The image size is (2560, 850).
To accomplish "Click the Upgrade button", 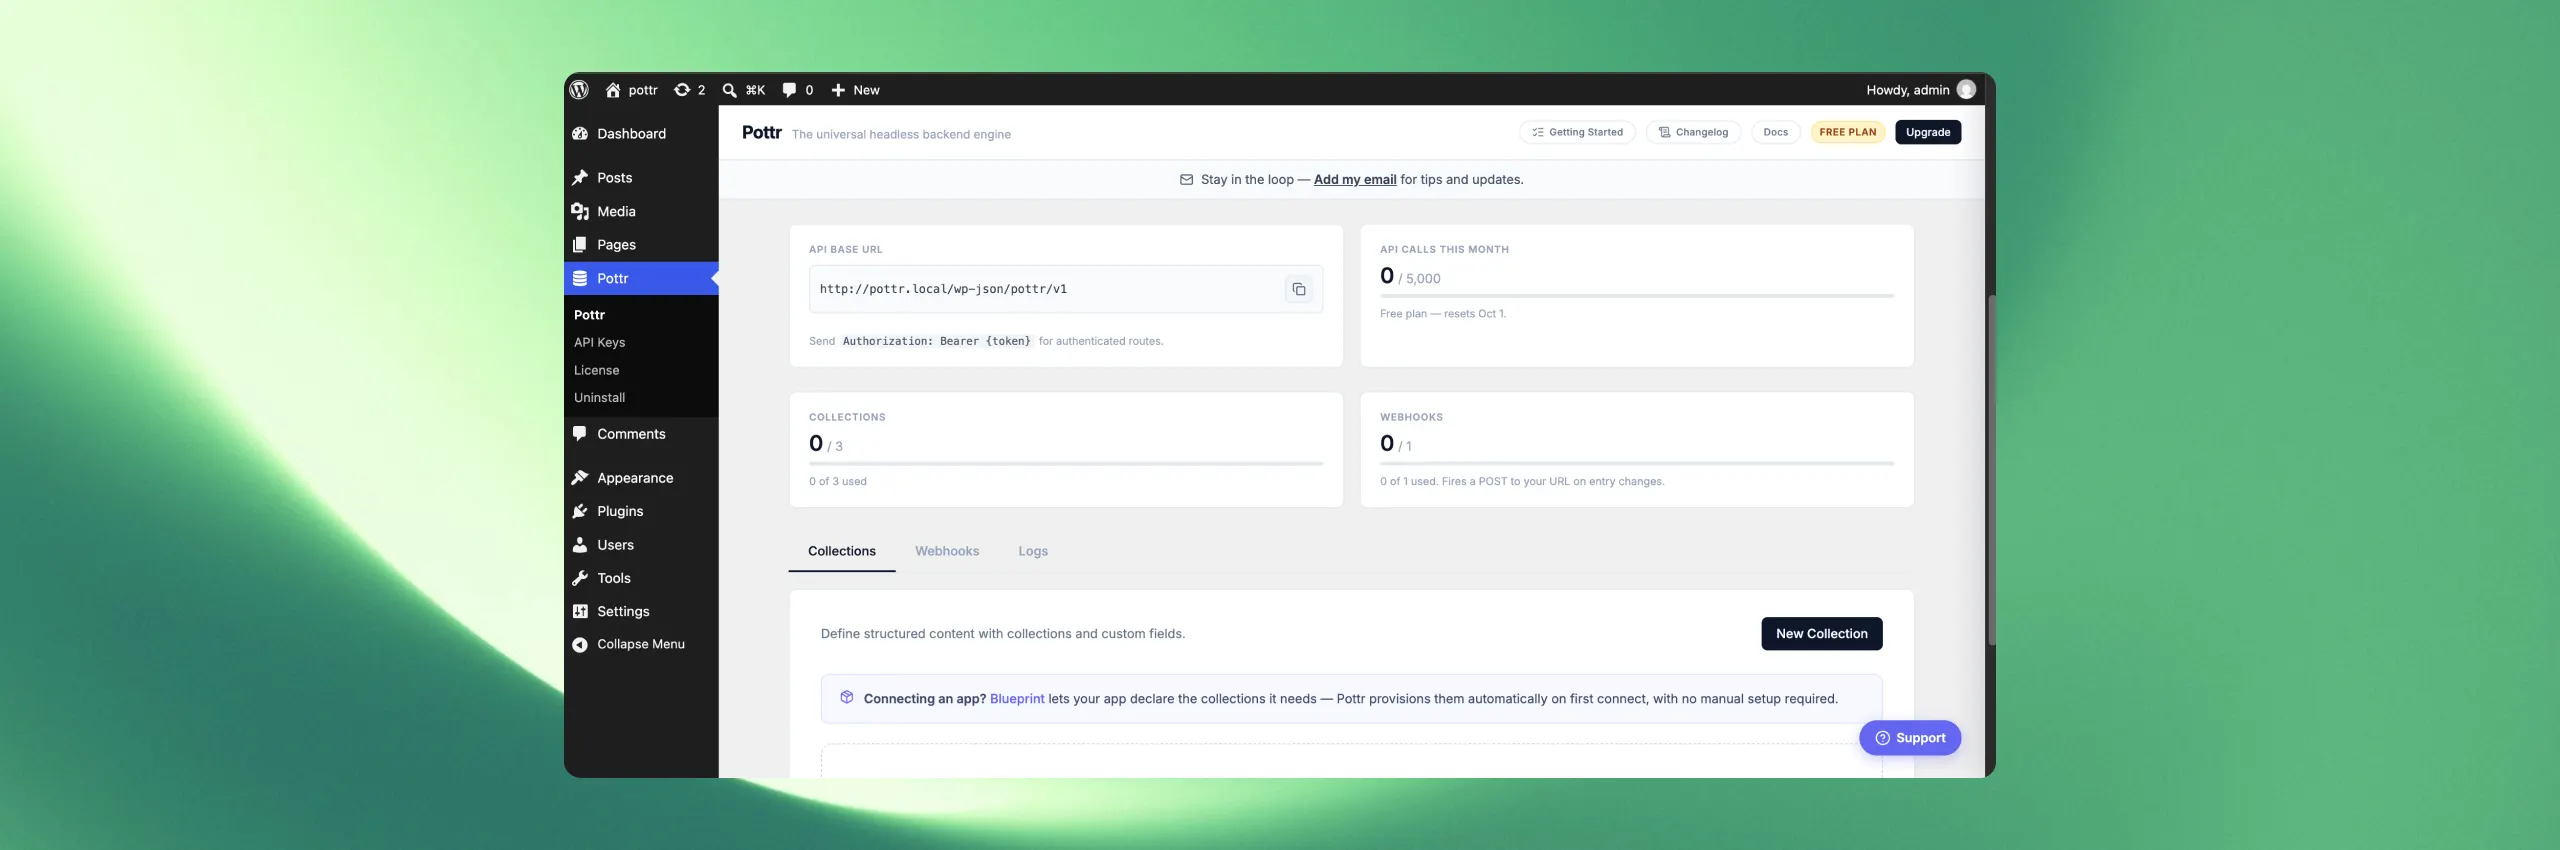I will 1927,132.
